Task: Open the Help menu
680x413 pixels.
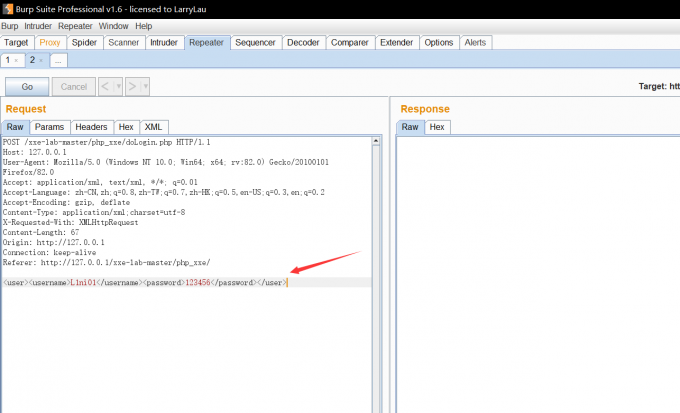Action: (x=143, y=26)
